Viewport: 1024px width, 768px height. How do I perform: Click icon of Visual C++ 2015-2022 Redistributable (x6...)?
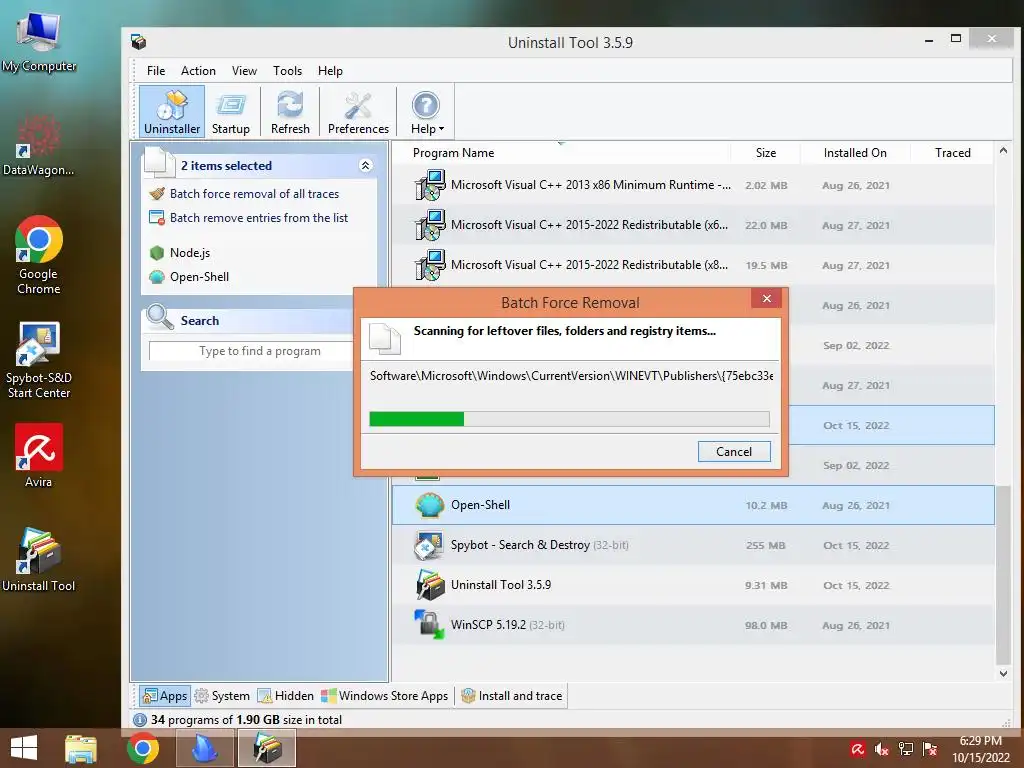click(430, 225)
